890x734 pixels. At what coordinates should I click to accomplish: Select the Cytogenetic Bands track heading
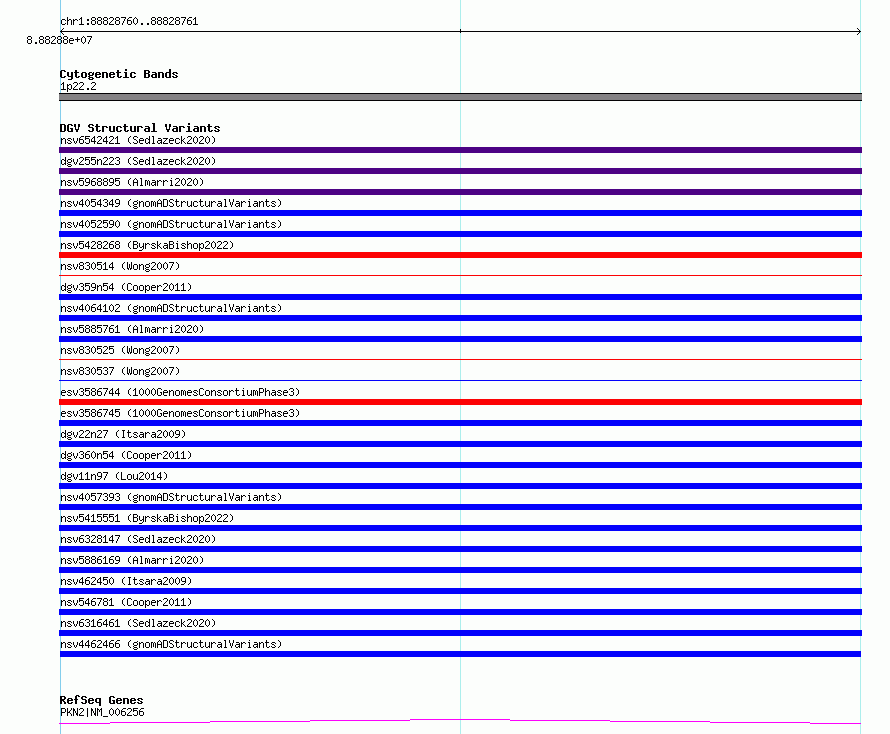tap(119, 74)
